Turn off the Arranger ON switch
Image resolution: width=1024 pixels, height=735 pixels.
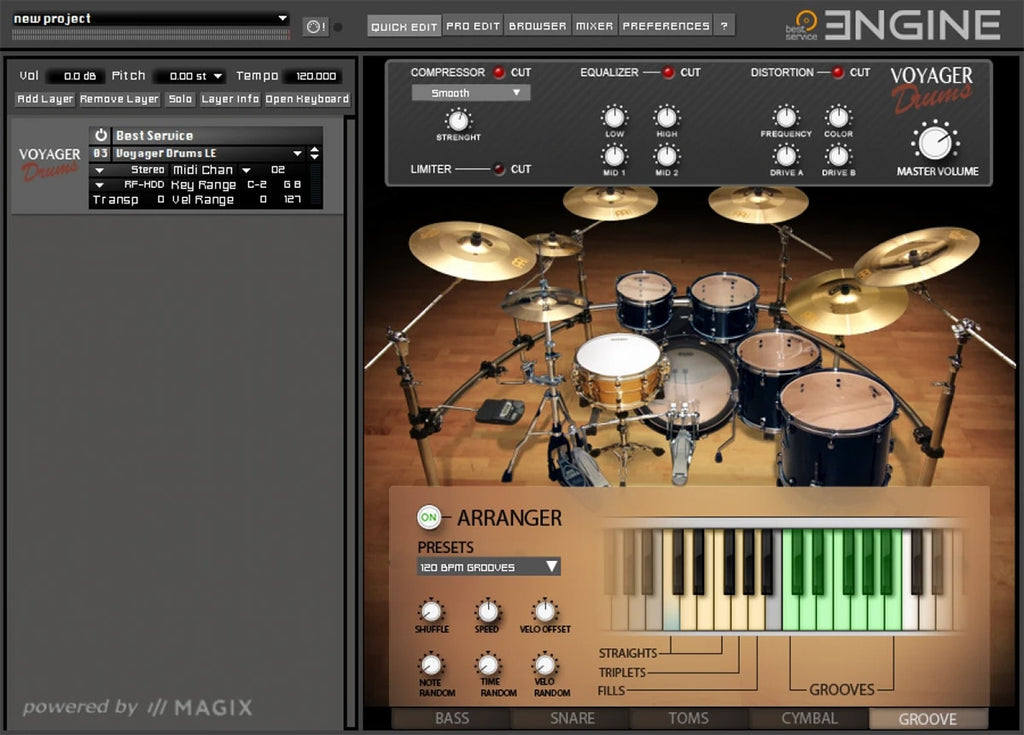[429, 518]
